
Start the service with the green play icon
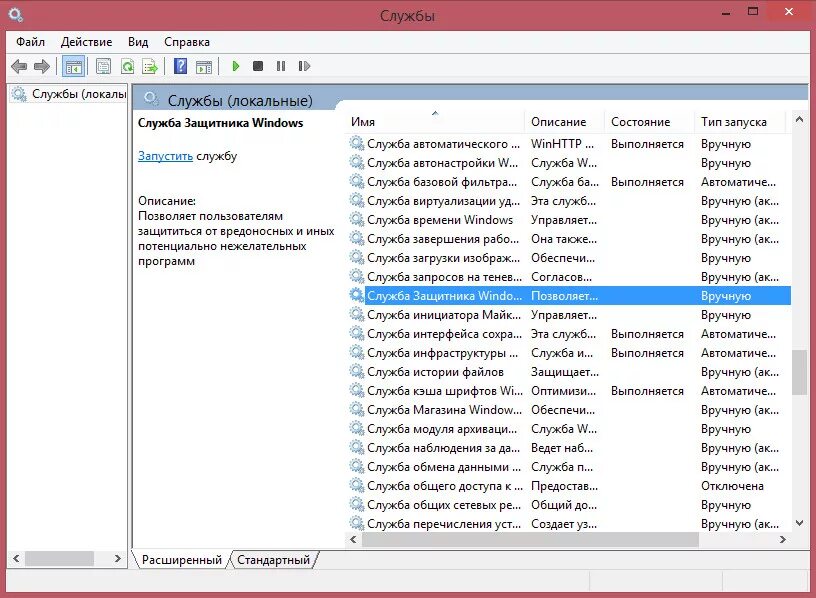pos(236,66)
